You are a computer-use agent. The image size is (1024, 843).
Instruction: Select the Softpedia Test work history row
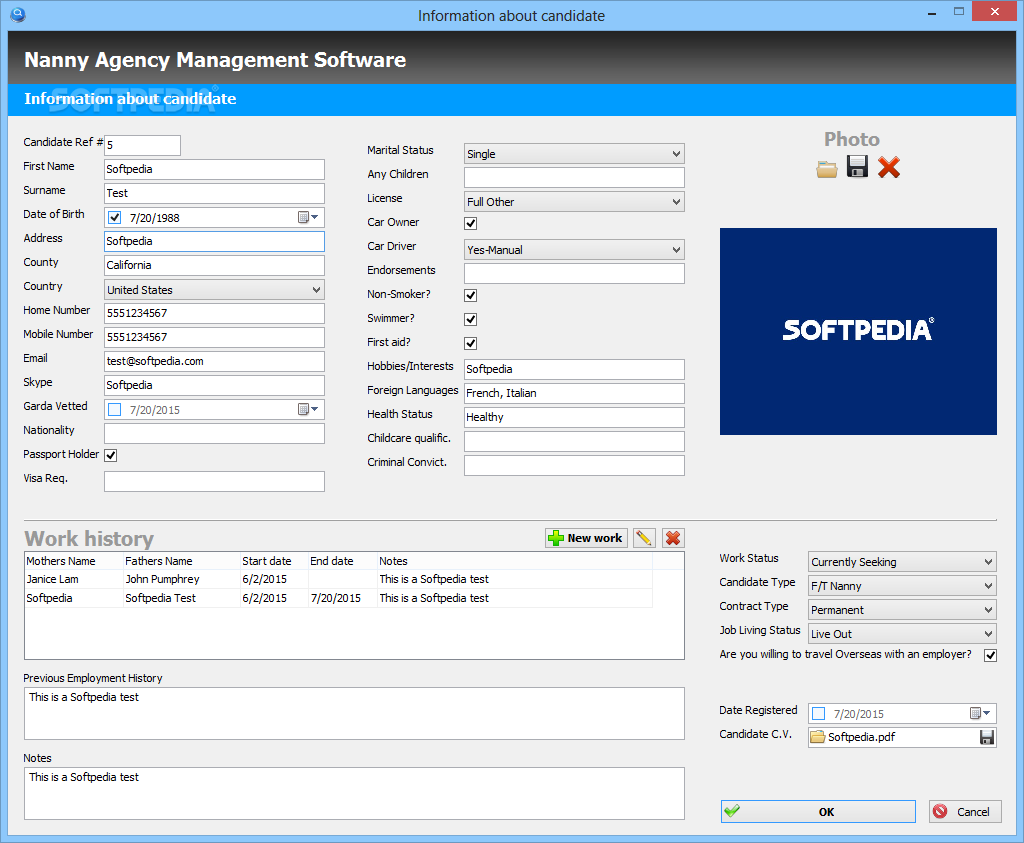coord(338,598)
